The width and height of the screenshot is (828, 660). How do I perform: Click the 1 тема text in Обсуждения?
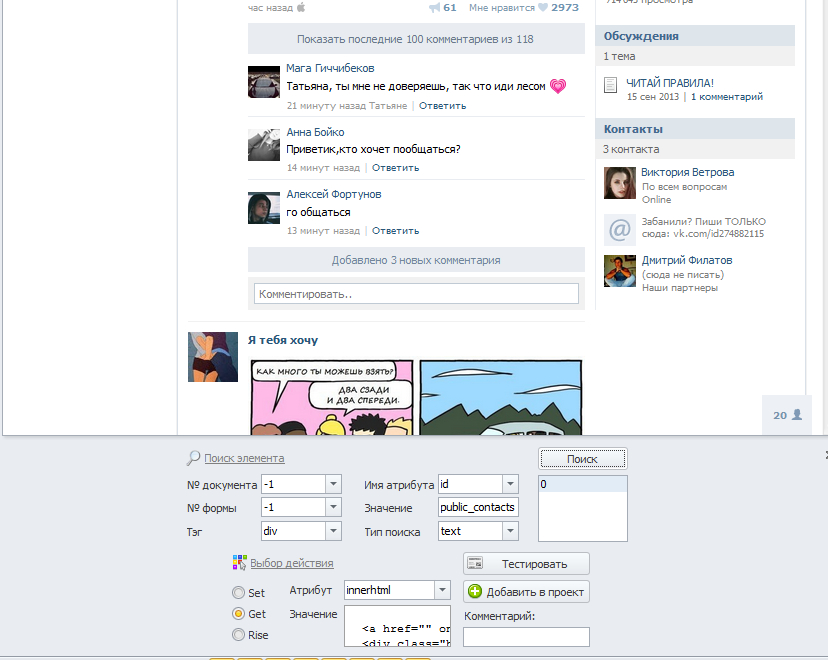[619, 56]
